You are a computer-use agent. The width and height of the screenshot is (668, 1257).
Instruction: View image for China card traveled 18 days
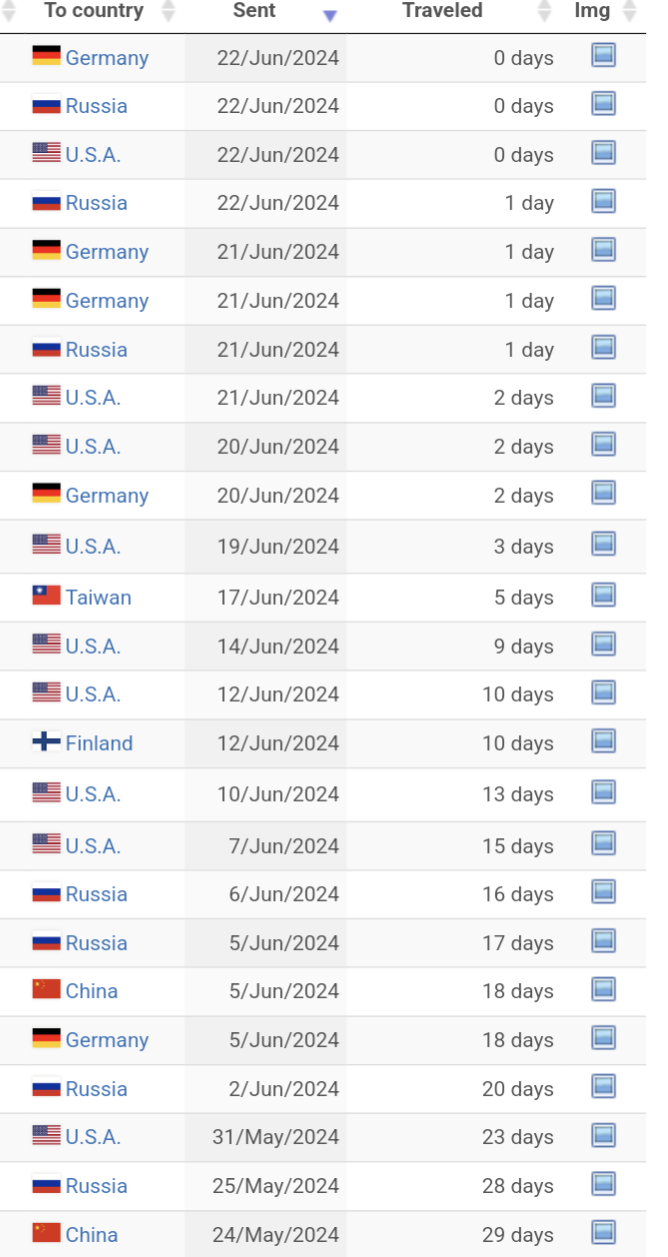[x=603, y=989]
